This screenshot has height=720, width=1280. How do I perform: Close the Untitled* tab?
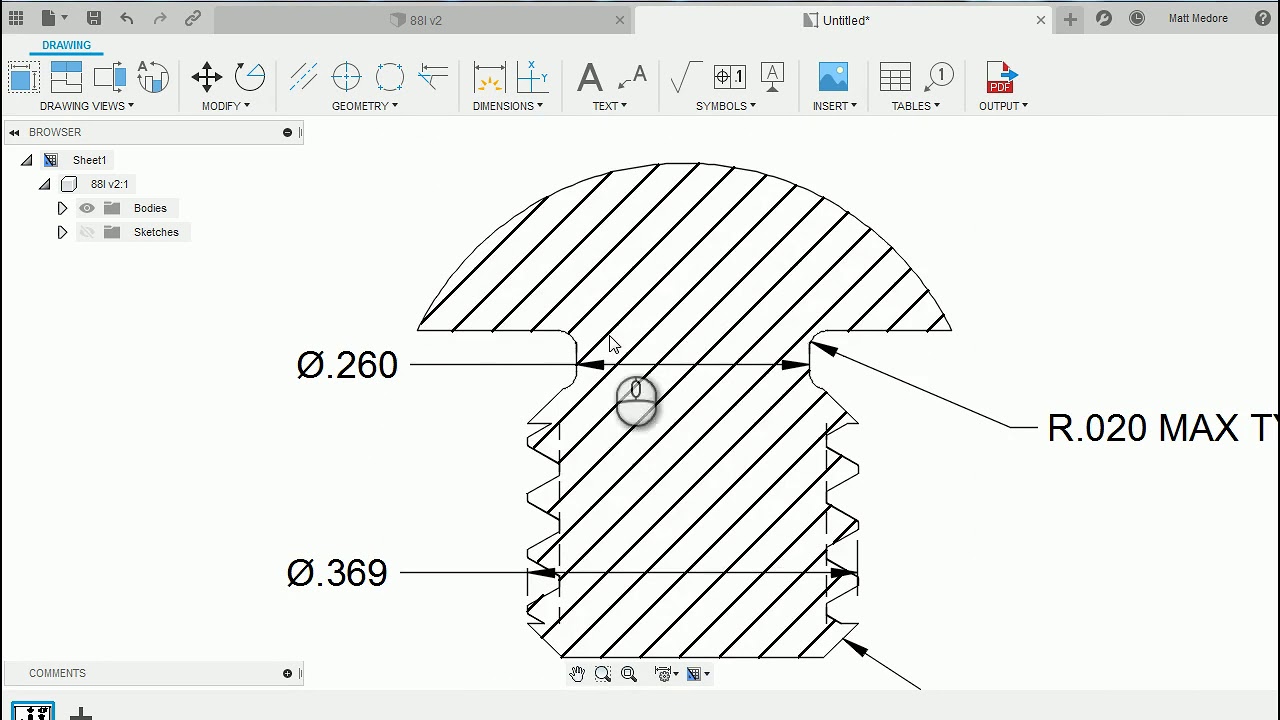(1041, 20)
